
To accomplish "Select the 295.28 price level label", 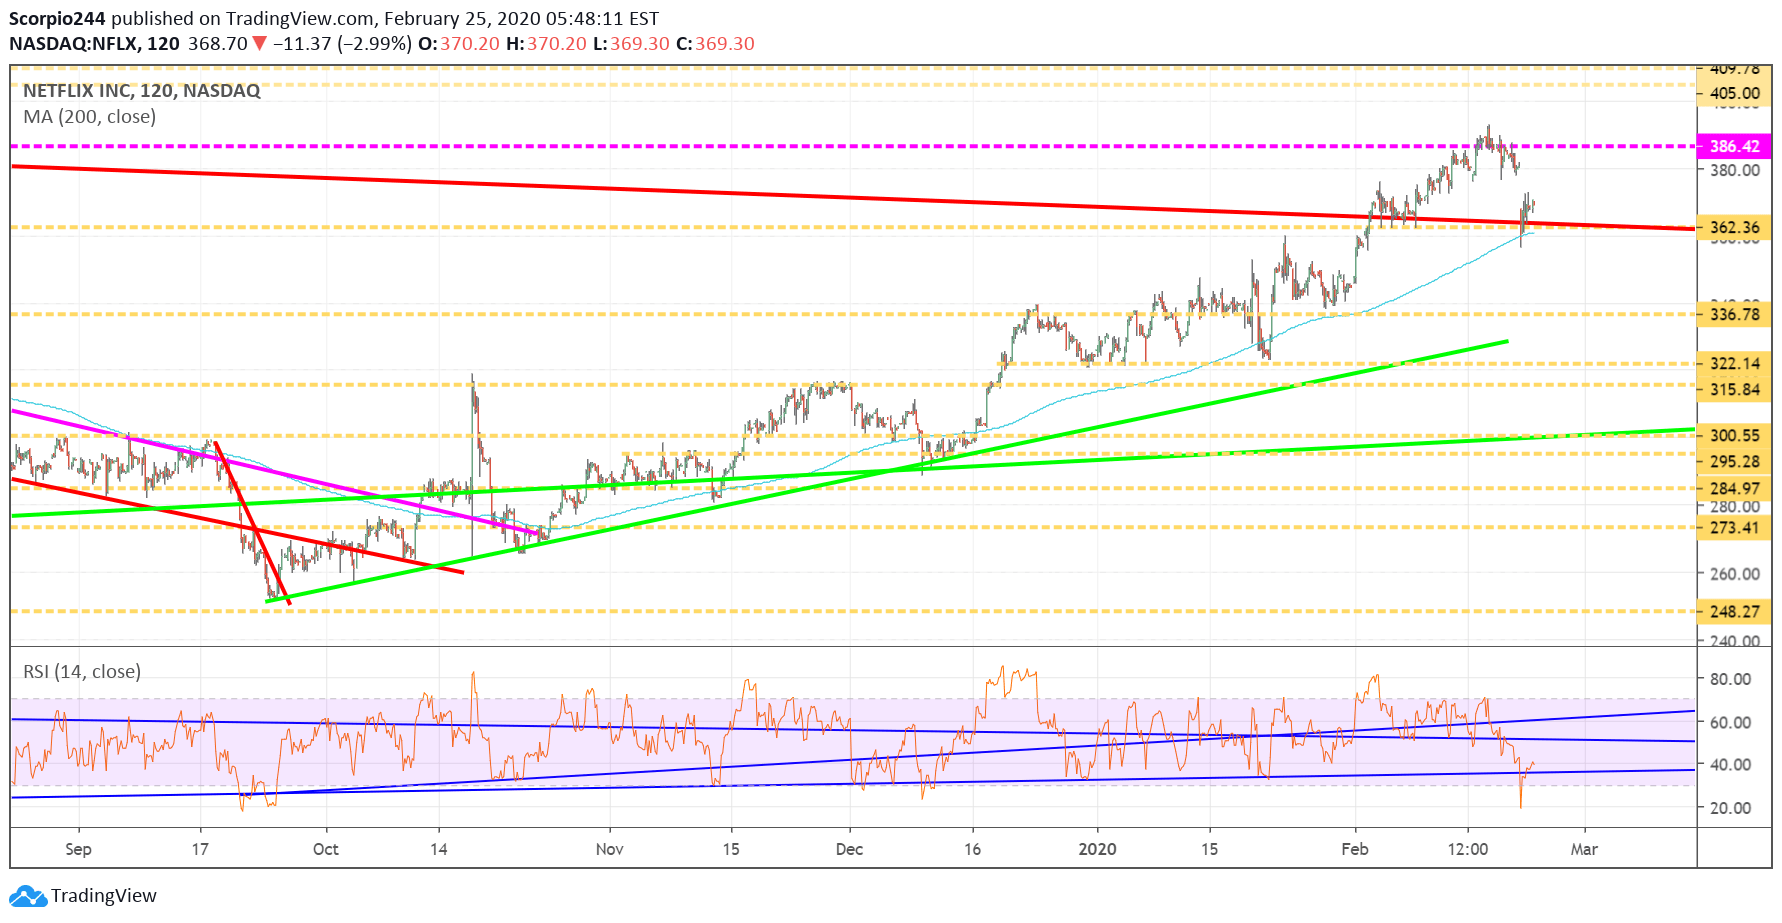I will tap(1734, 462).
